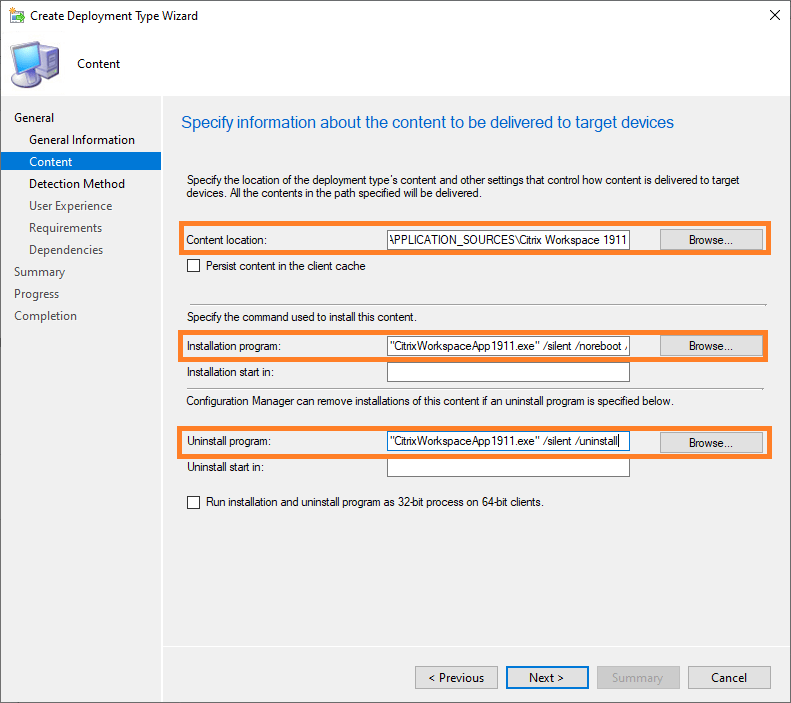Click the 'Content' page title text

(98, 64)
